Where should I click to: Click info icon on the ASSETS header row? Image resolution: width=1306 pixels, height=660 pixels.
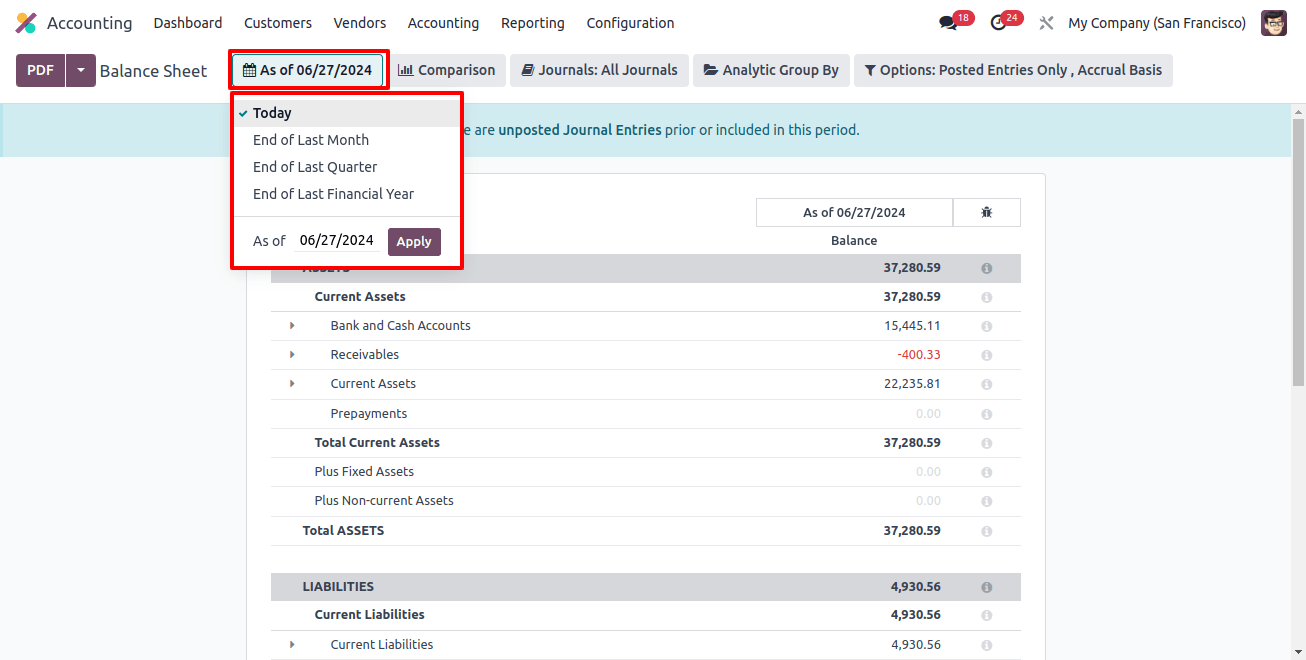(x=987, y=269)
